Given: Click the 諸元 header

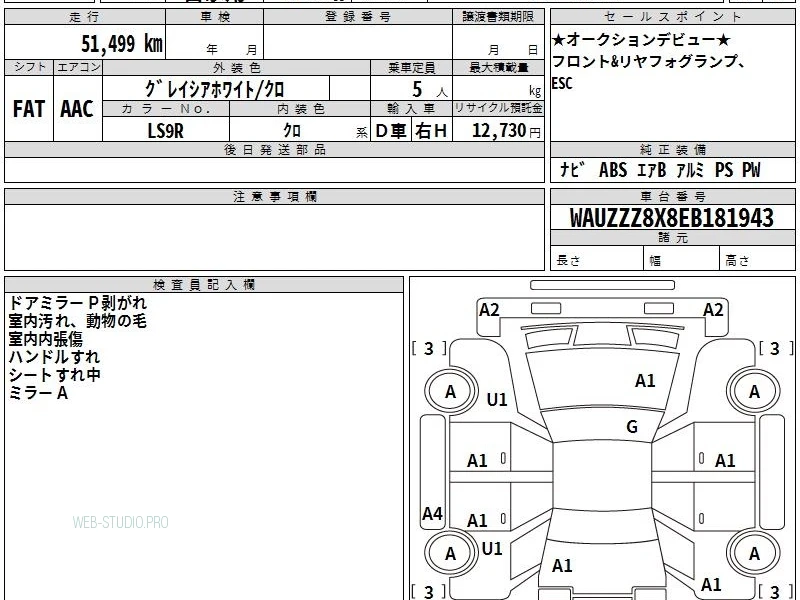Looking at the screenshot, I should [x=672, y=238].
